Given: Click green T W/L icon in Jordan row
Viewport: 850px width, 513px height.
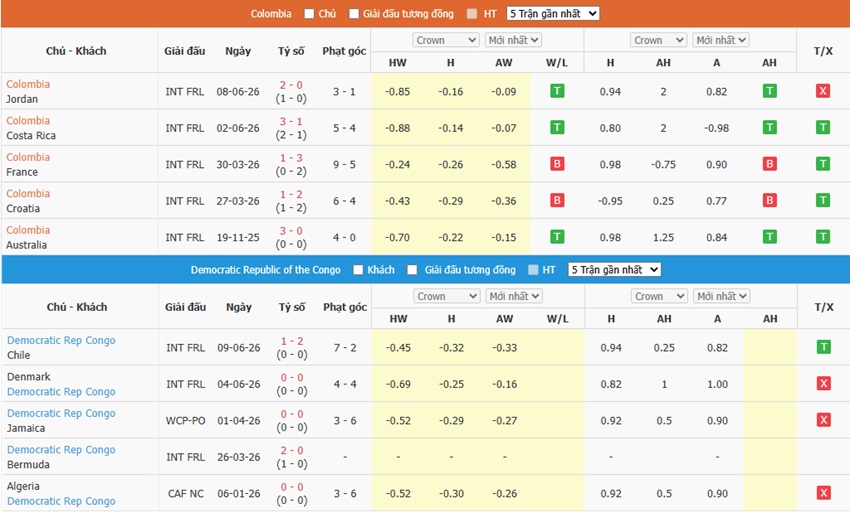Looking at the screenshot, I should pos(557,91).
